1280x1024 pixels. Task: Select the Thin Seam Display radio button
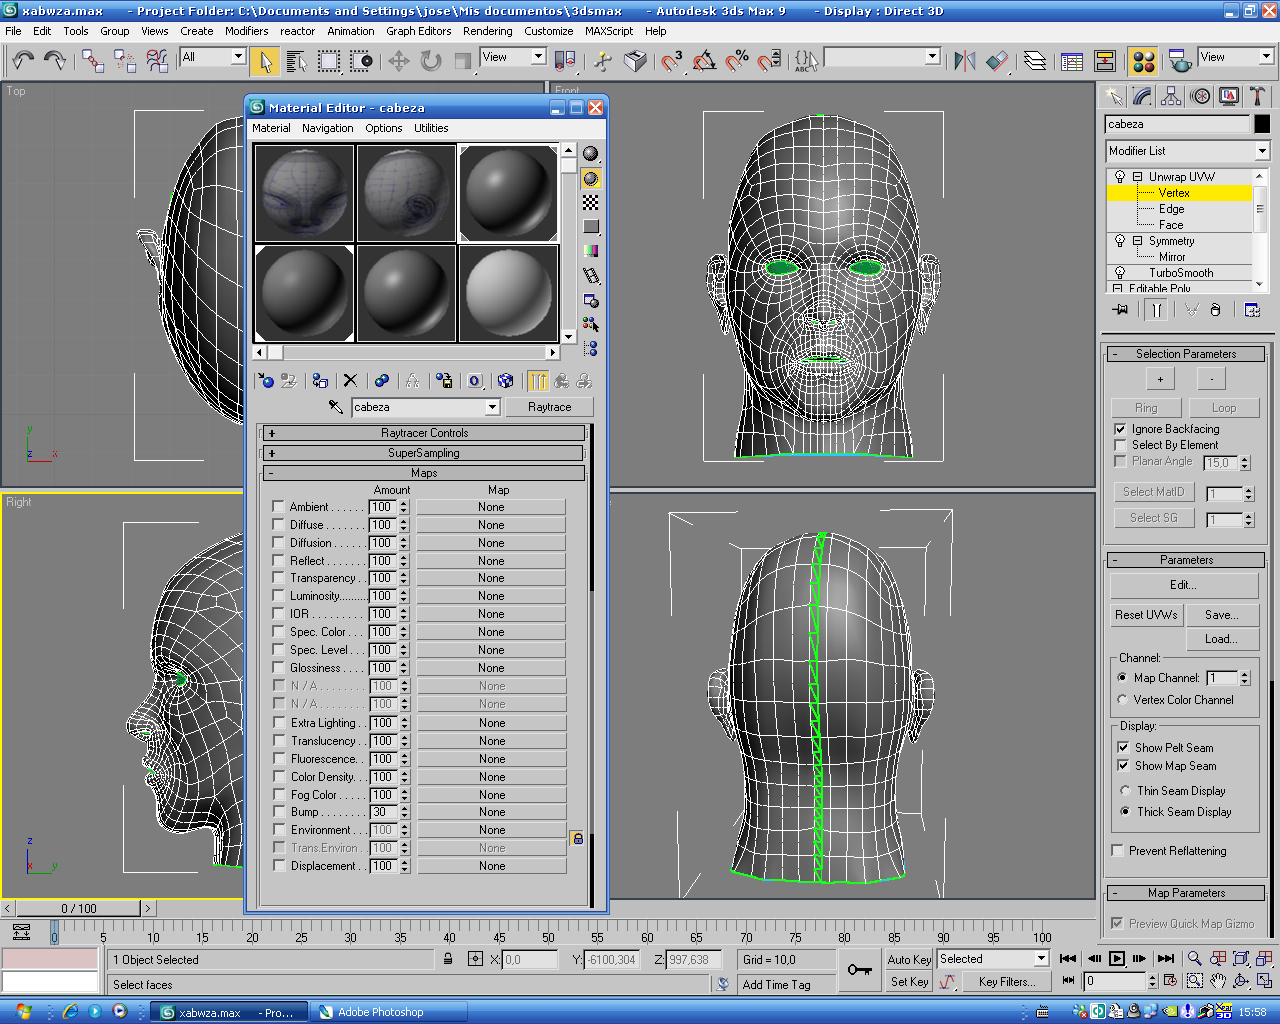point(1125,791)
